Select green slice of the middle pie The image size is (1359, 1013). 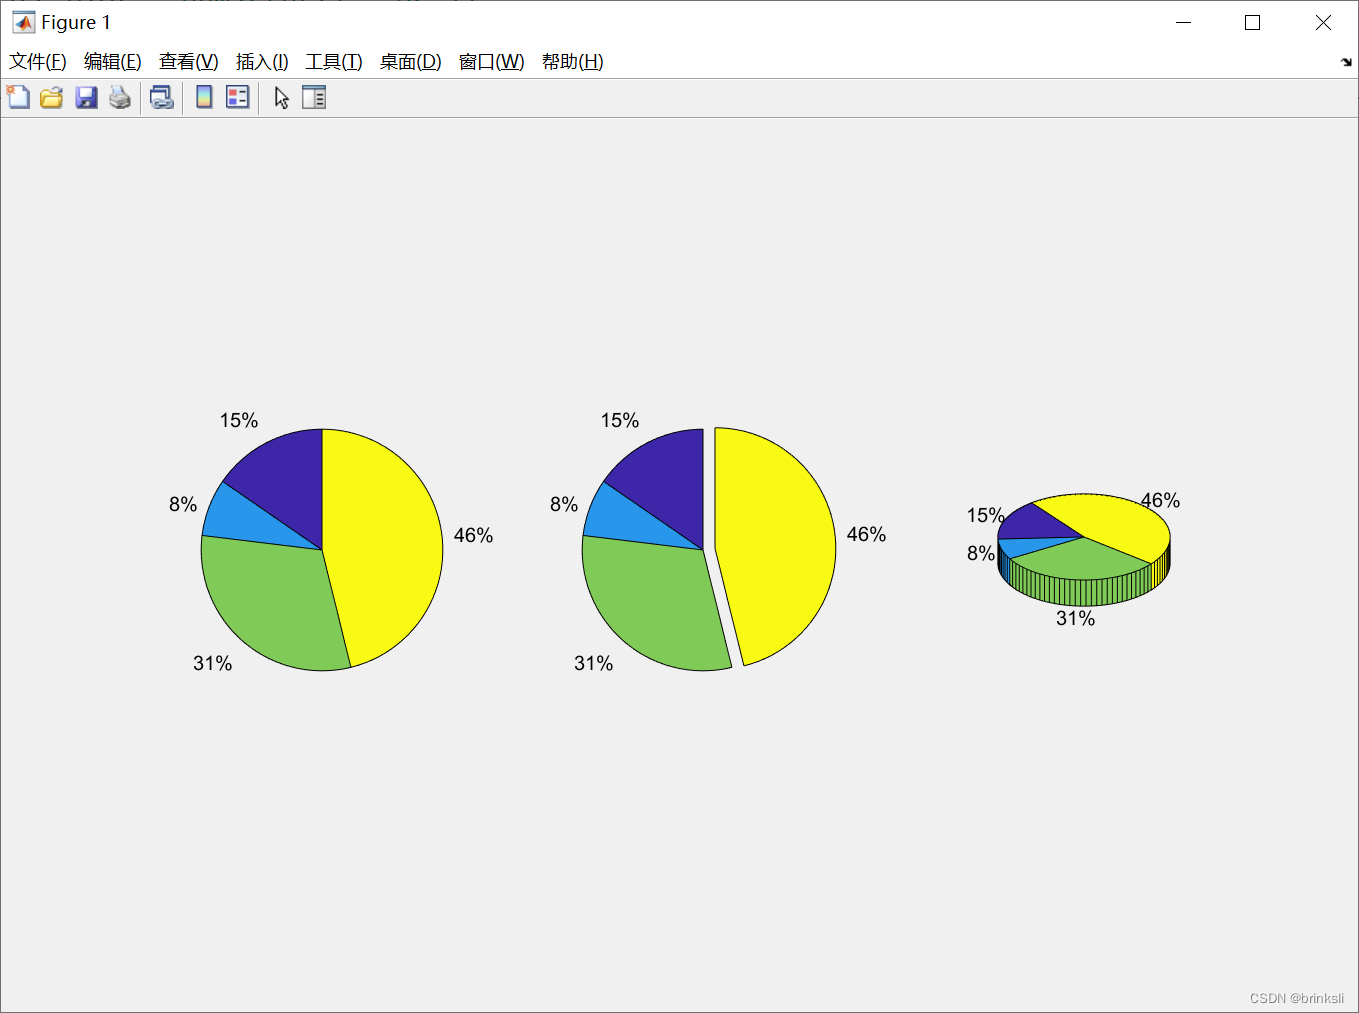click(x=655, y=605)
